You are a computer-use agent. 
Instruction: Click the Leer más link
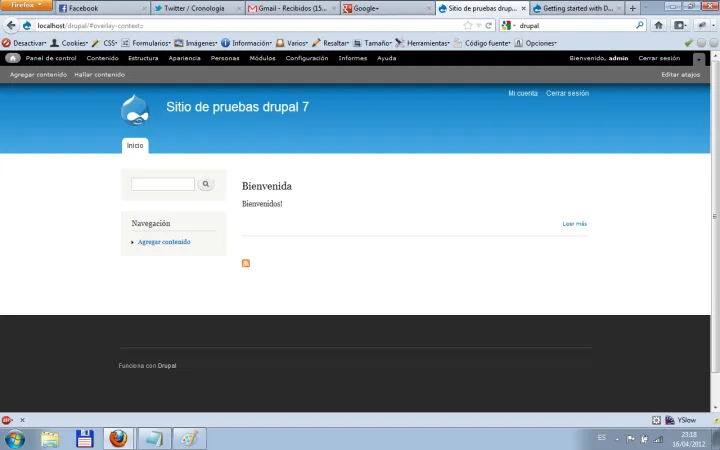point(574,224)
